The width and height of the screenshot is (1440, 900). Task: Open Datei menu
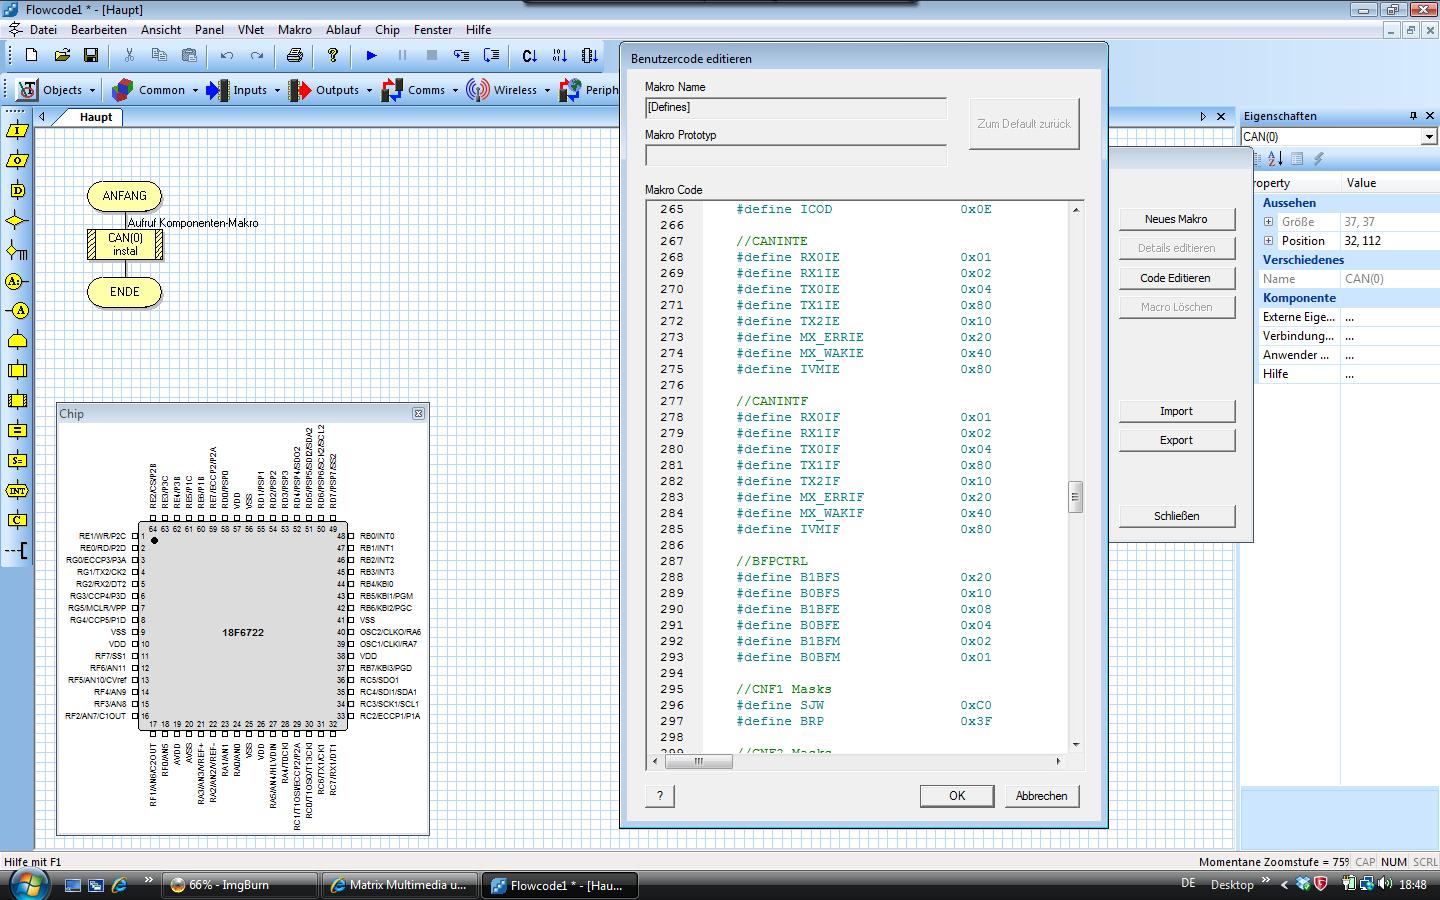coord(43,30)
